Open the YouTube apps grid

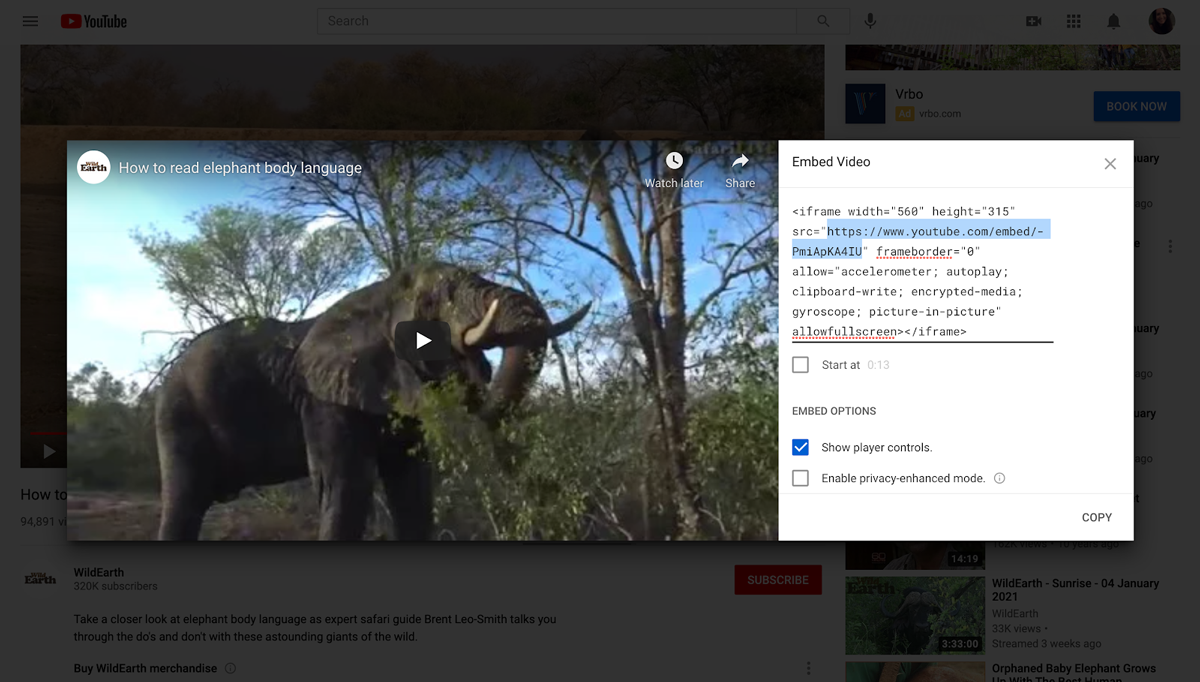pos(1074,21)
